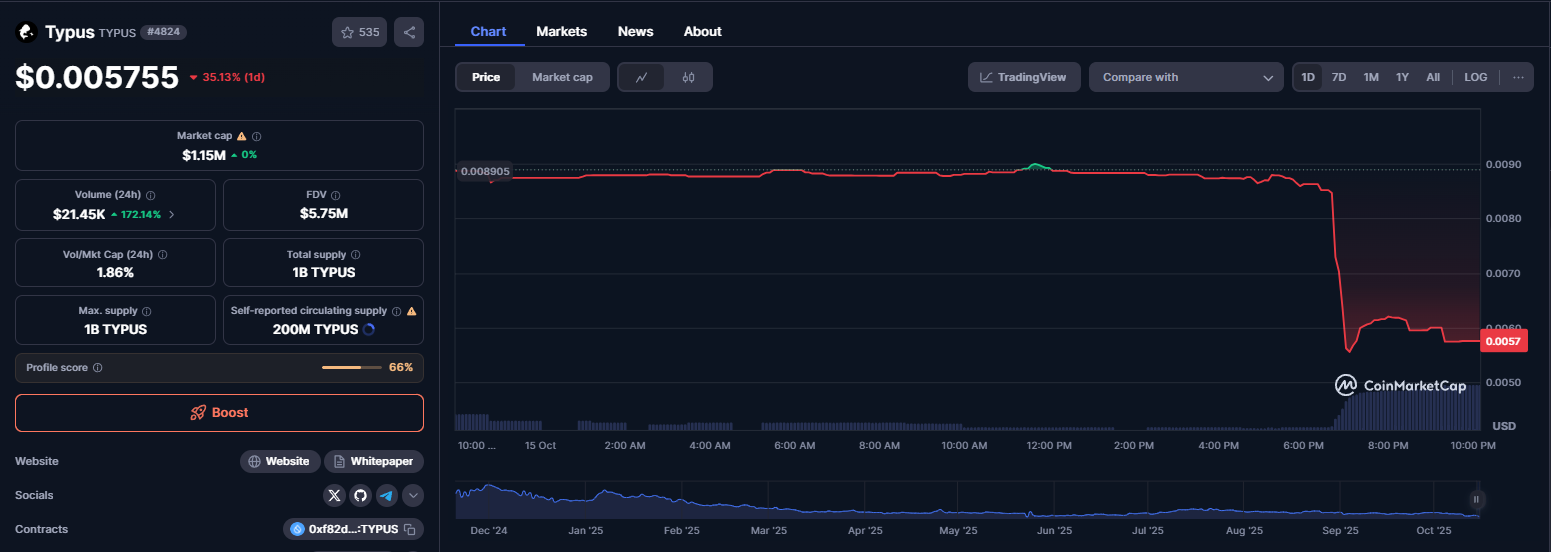1551x552 pixels.
Task: Select the 7D time range
Action: pyautogui.click(x=1338, y=77)
